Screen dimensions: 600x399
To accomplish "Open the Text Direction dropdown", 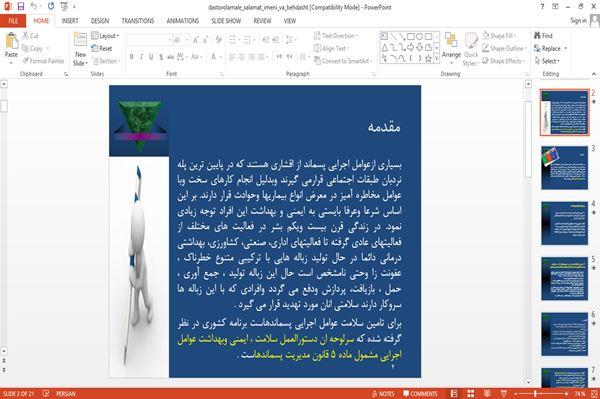I will click(336, 36).
